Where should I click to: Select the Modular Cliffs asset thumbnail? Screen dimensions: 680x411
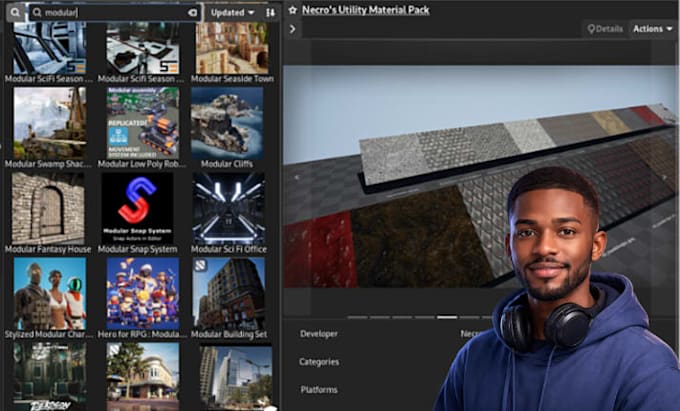[x=227, y=123]
